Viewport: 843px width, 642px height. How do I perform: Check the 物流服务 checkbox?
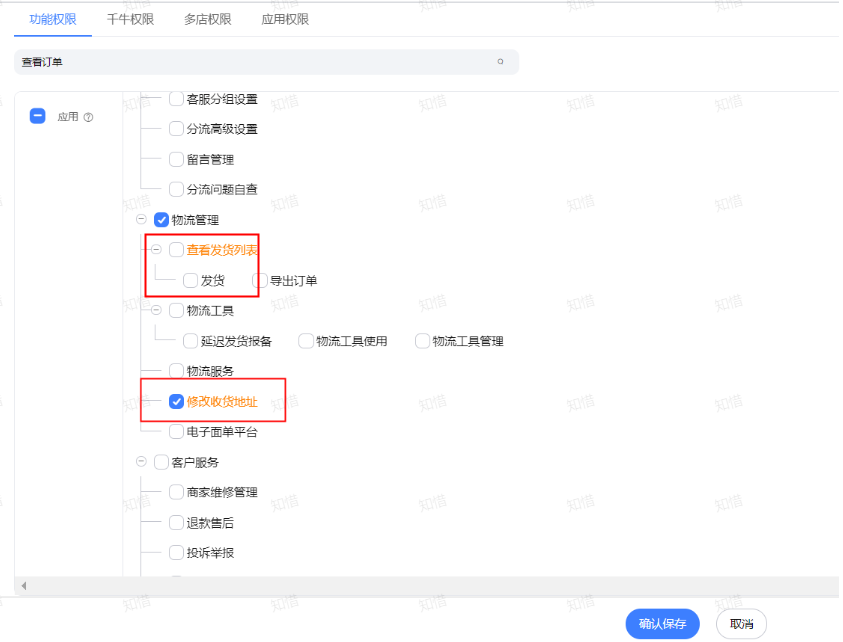[x=176, y=371]
